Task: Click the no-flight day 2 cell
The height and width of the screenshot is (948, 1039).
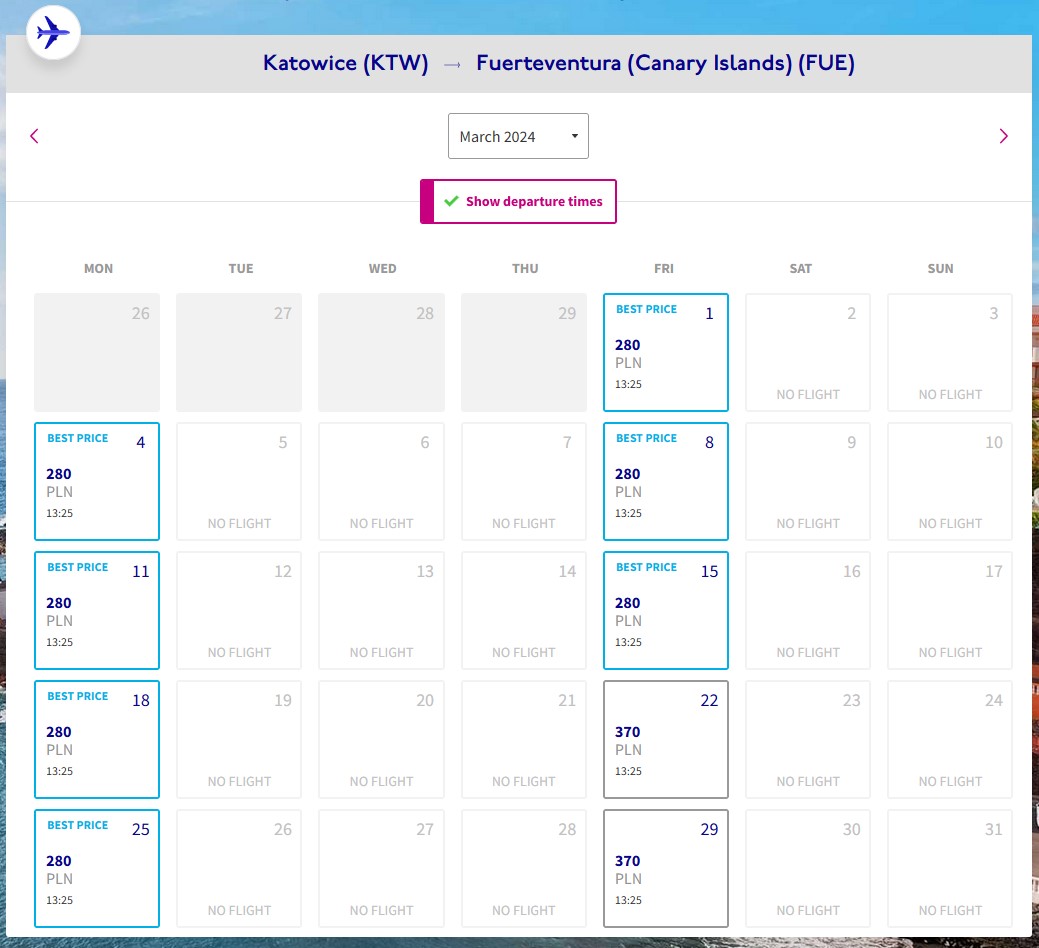Action: [x=808, y=352]
